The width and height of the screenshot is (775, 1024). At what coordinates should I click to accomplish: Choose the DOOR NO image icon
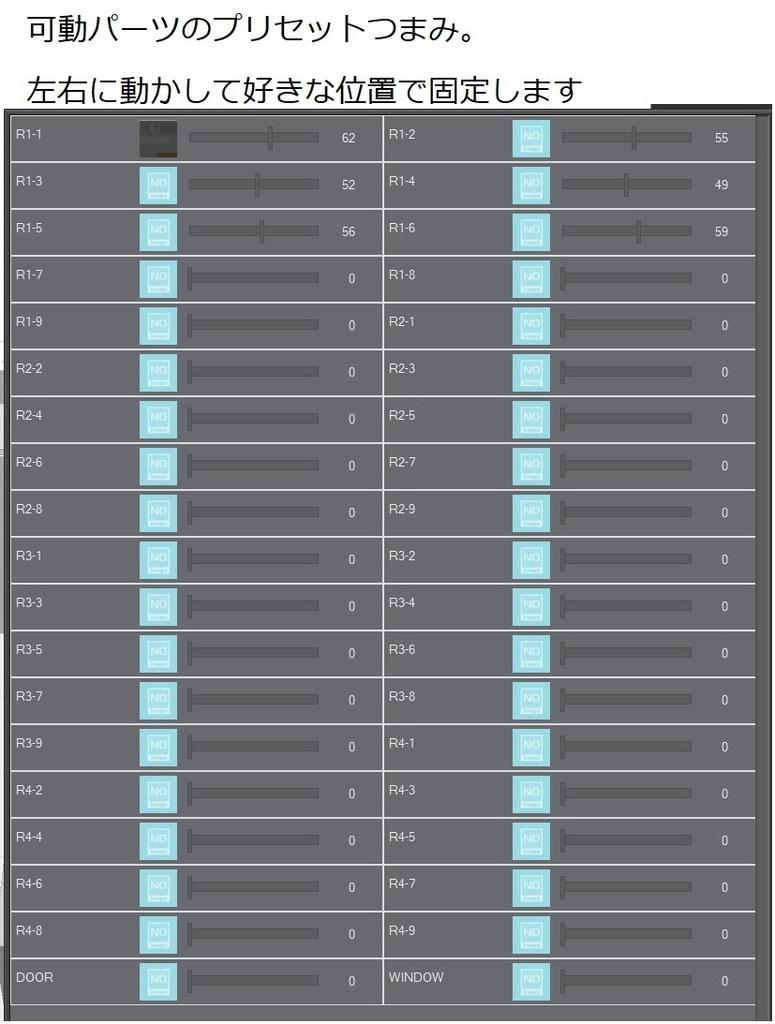[158, 982]
